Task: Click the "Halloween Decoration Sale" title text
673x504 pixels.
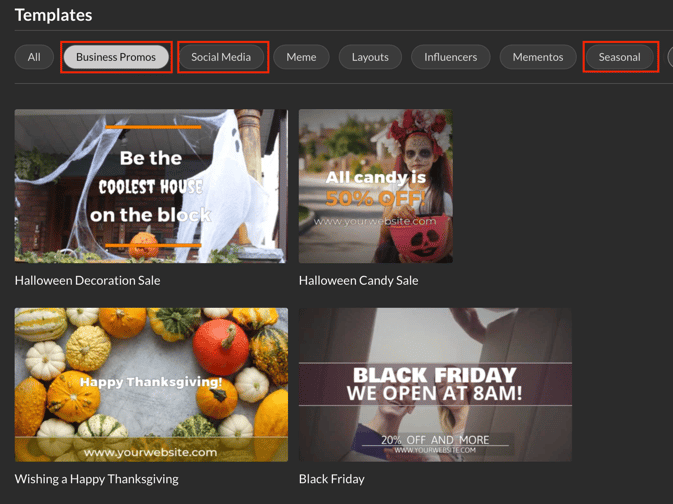Action: coord(87,281)
